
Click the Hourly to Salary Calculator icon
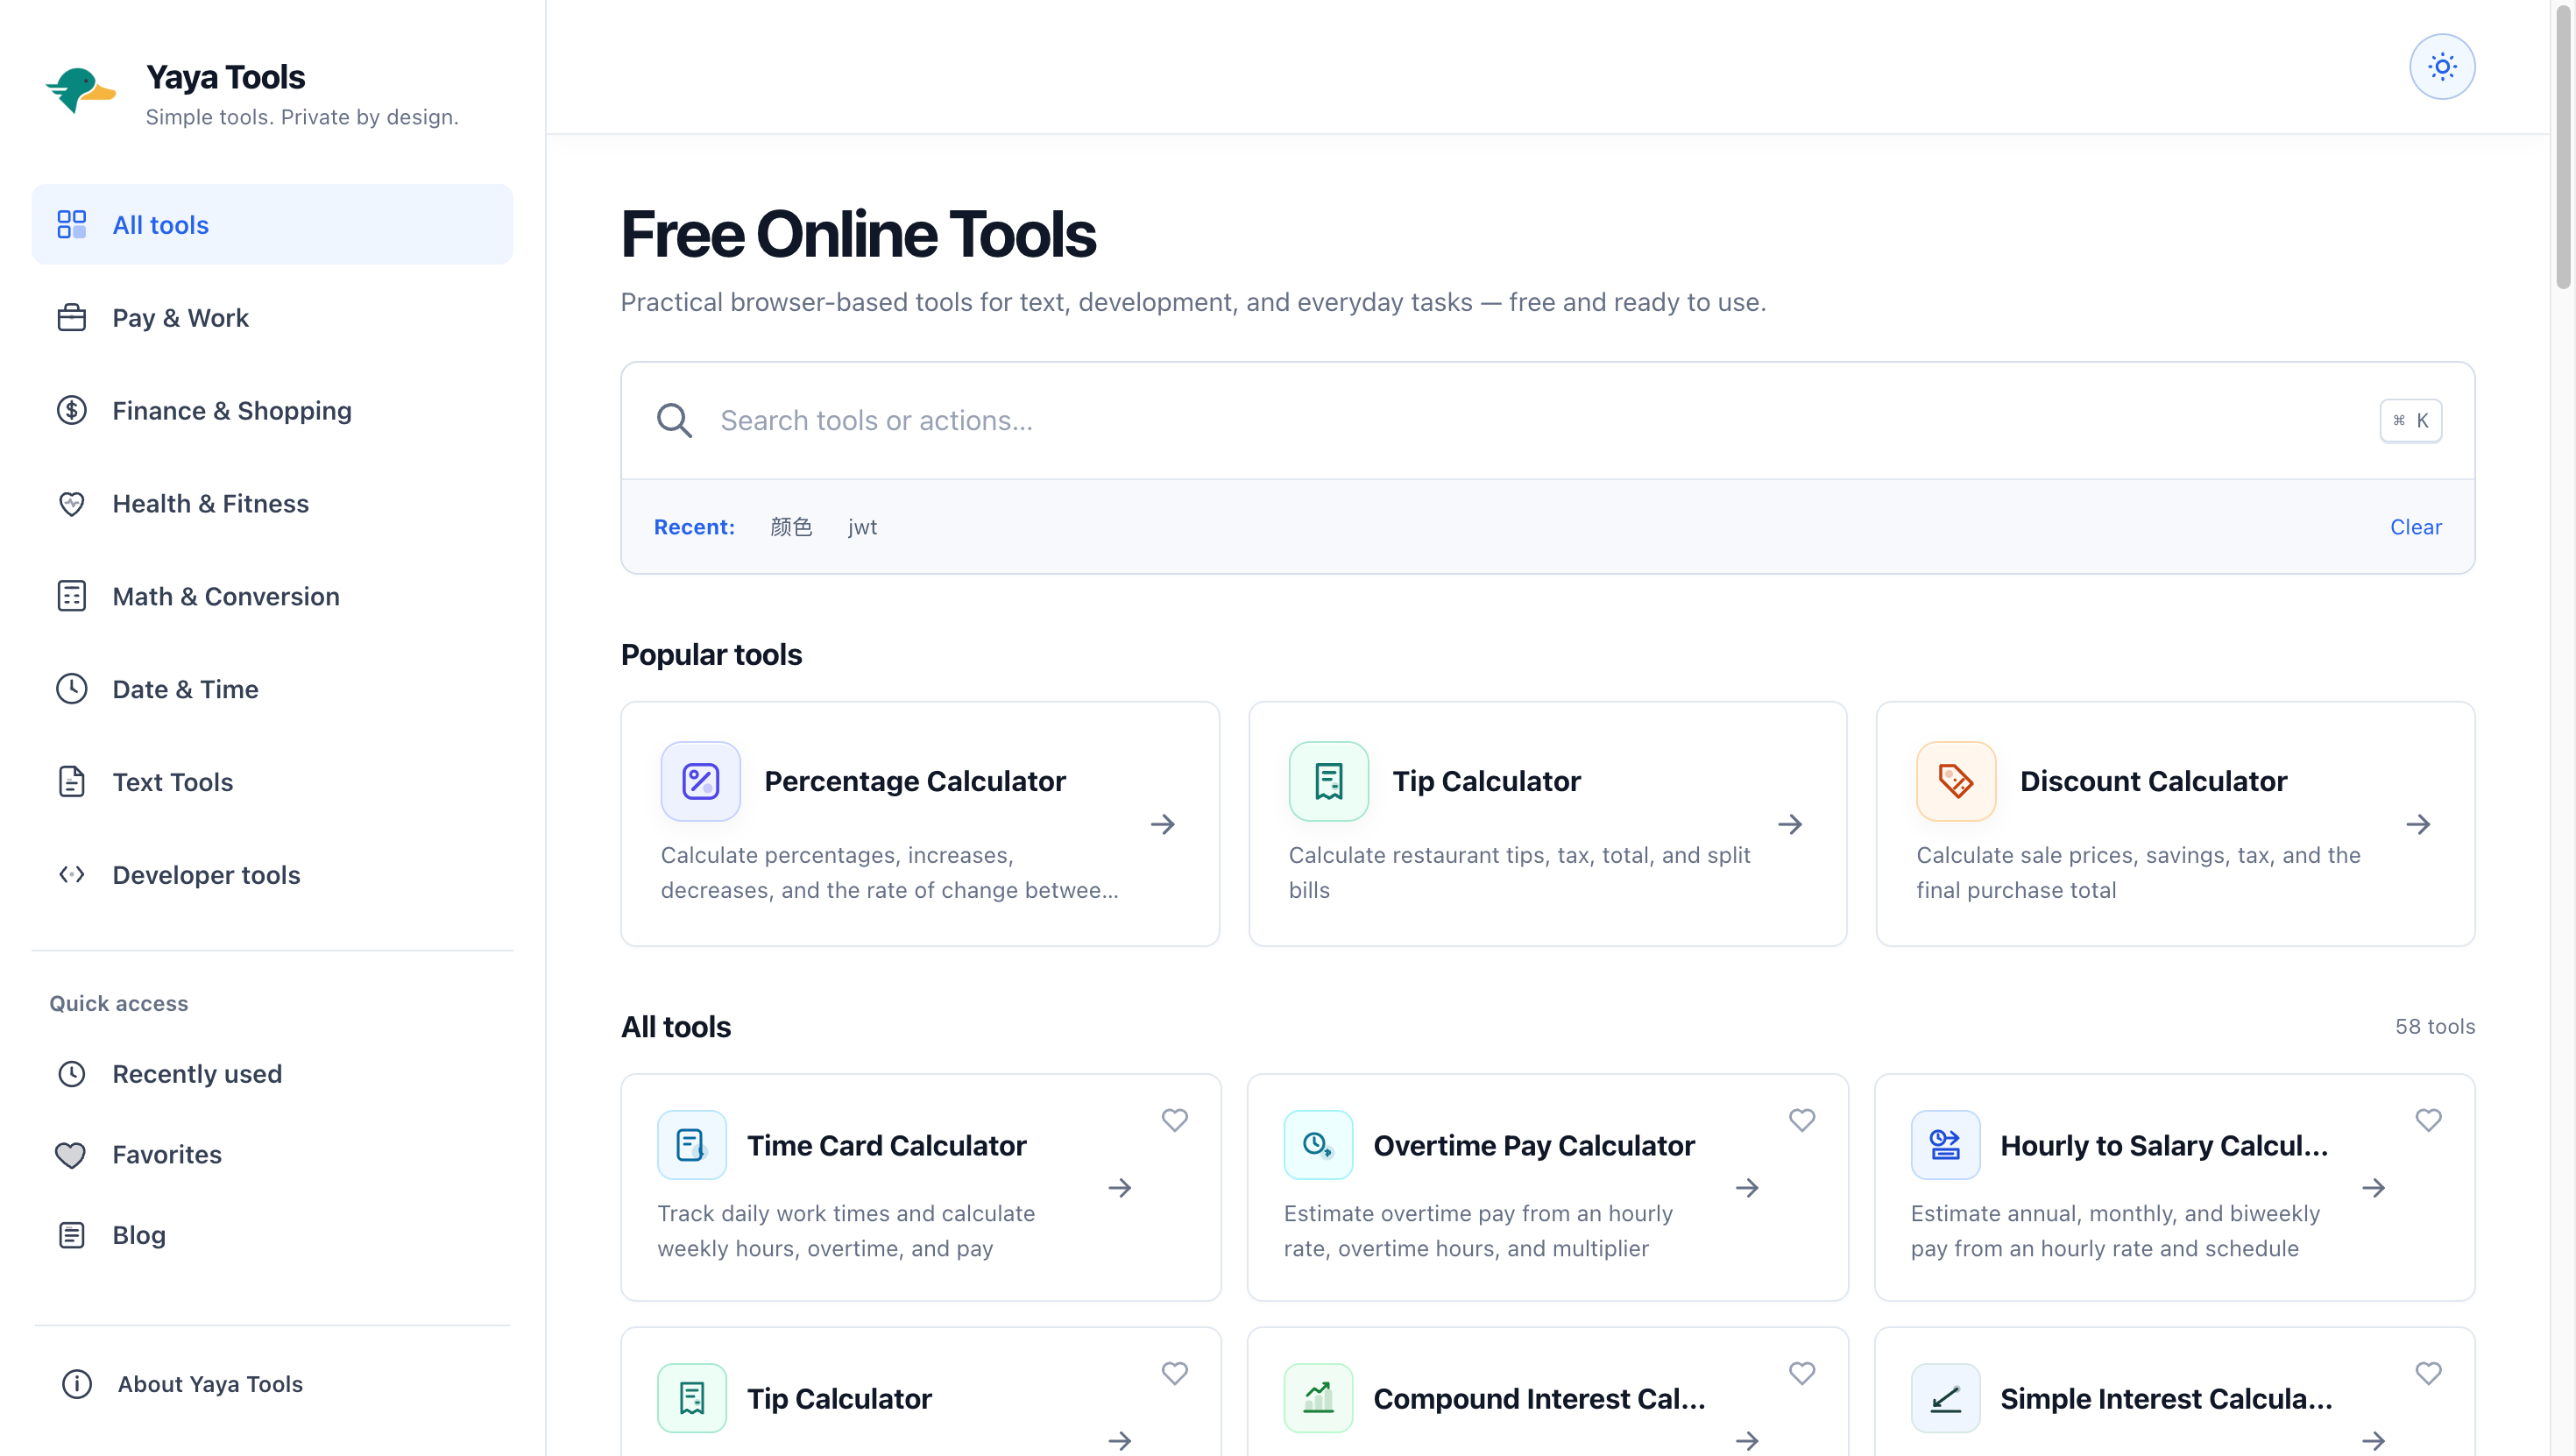coord(1945,1145)
